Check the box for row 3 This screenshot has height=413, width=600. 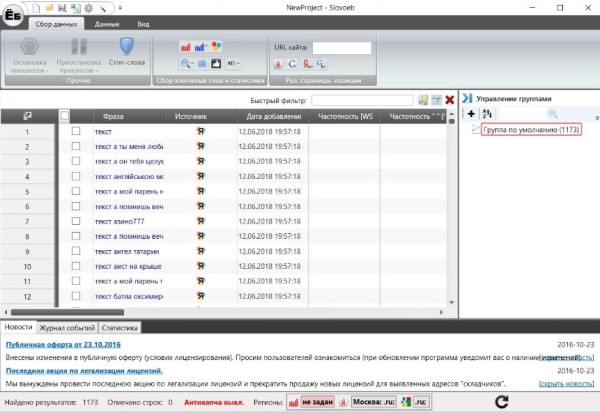pyautogui.click(x=76, y=161)
